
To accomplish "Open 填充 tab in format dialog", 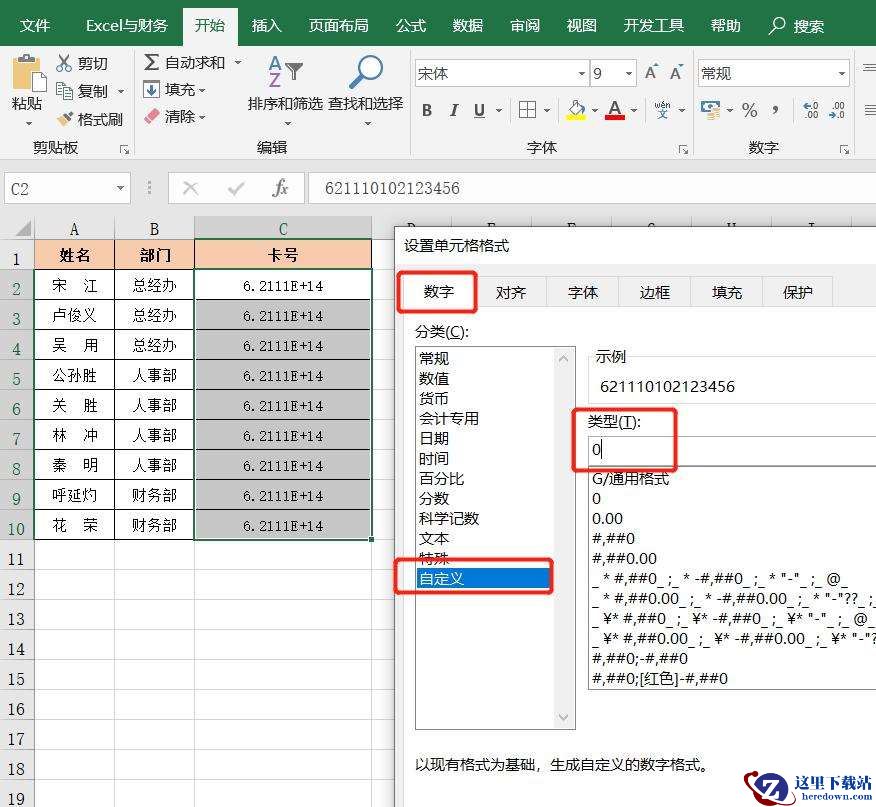I will 726,292.
